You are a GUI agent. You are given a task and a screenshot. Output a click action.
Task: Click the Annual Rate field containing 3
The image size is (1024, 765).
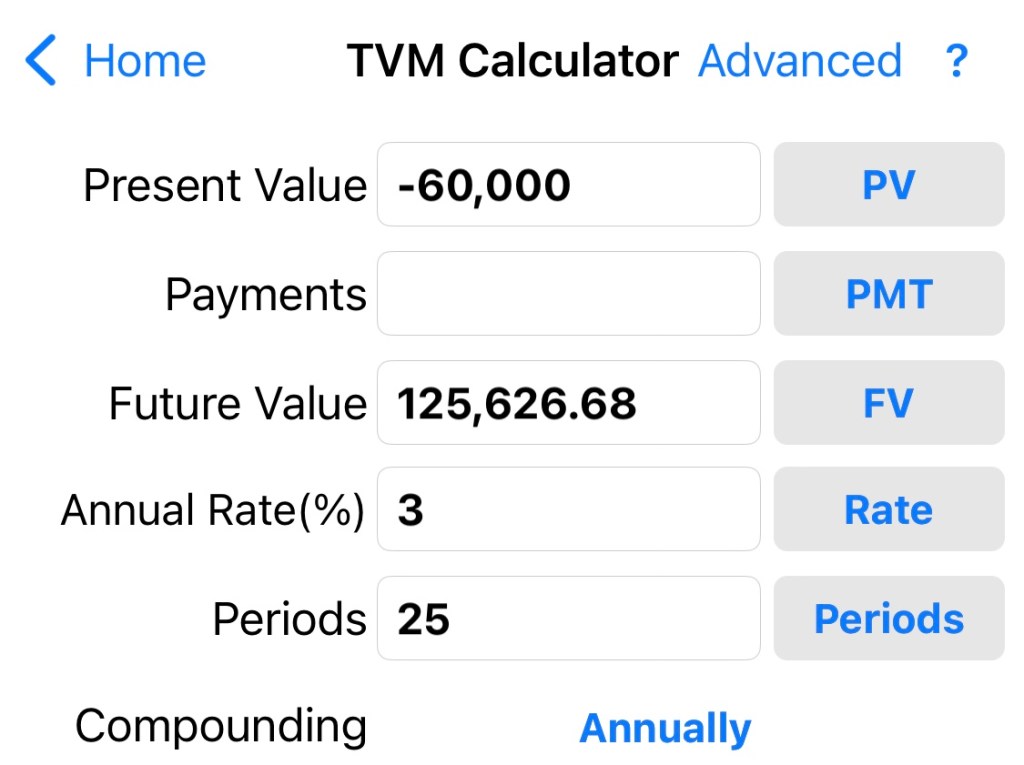coord(568,510)
